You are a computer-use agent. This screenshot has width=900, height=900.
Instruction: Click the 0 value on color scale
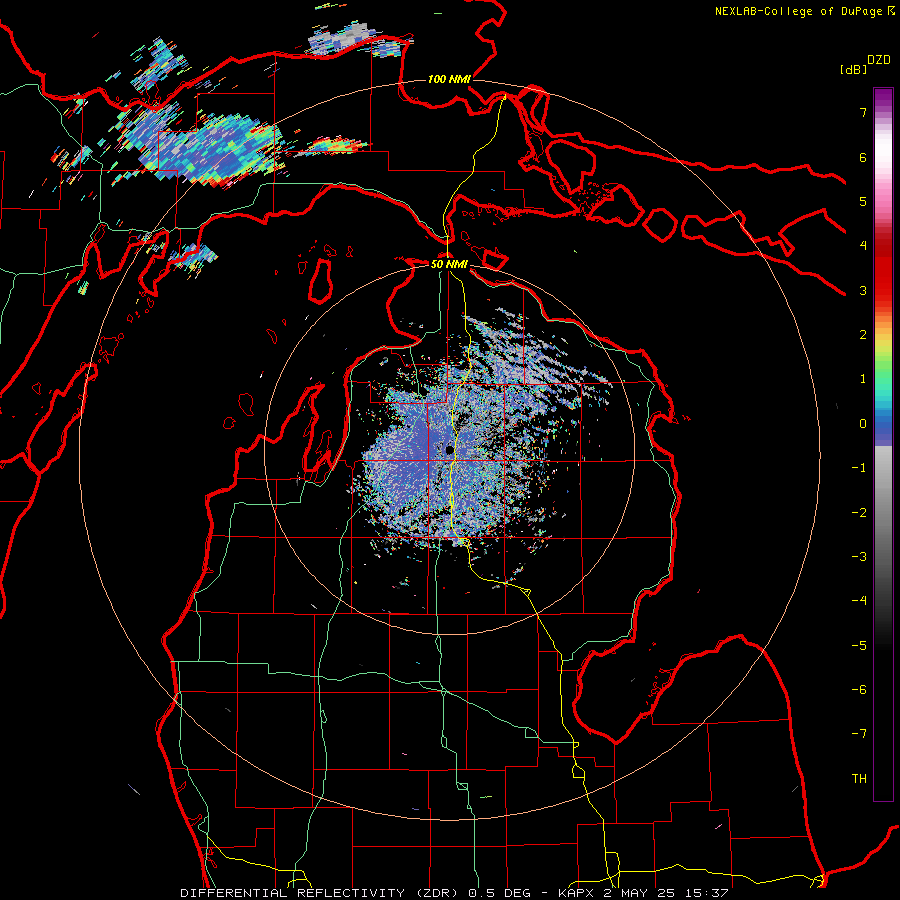coord(863,424)
